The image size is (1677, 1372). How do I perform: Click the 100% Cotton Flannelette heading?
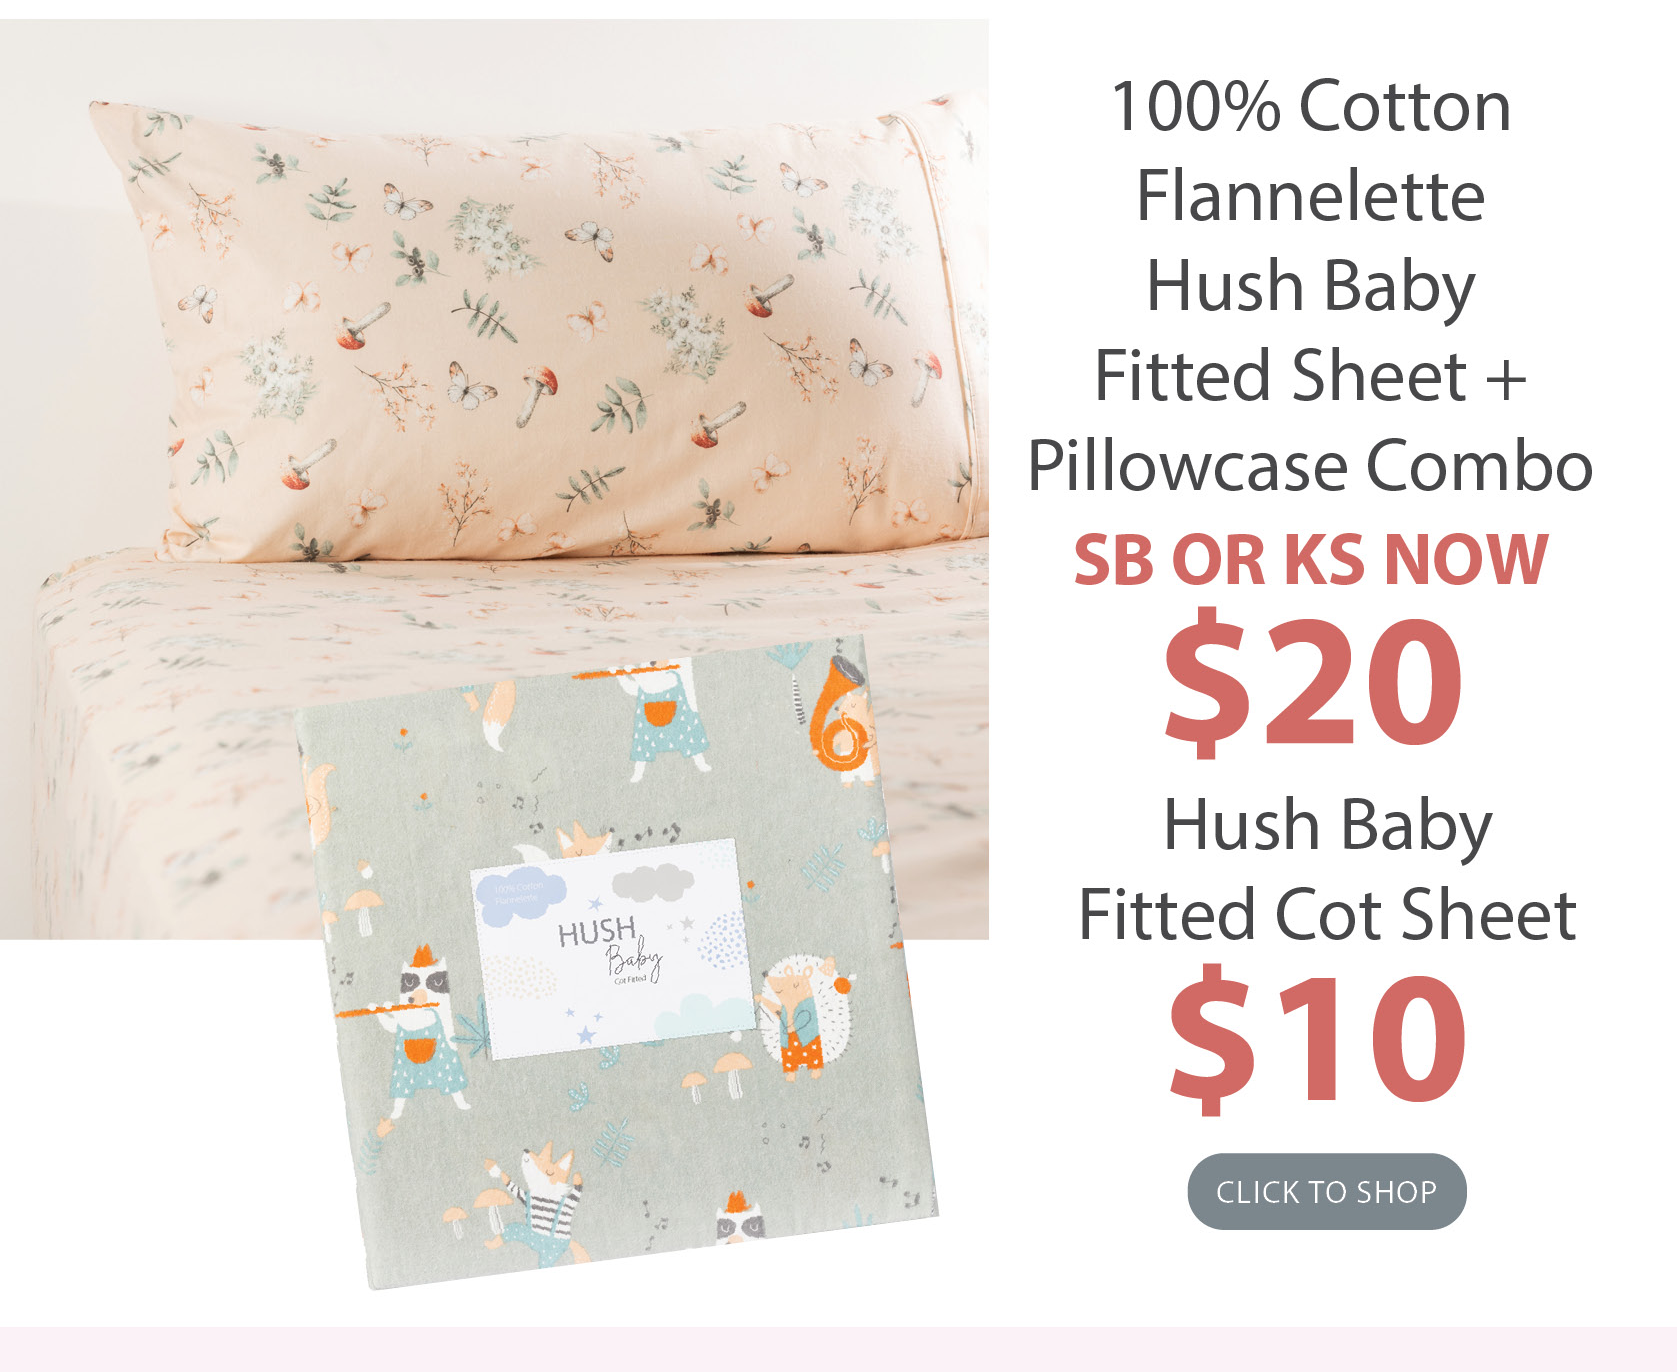1311,150
